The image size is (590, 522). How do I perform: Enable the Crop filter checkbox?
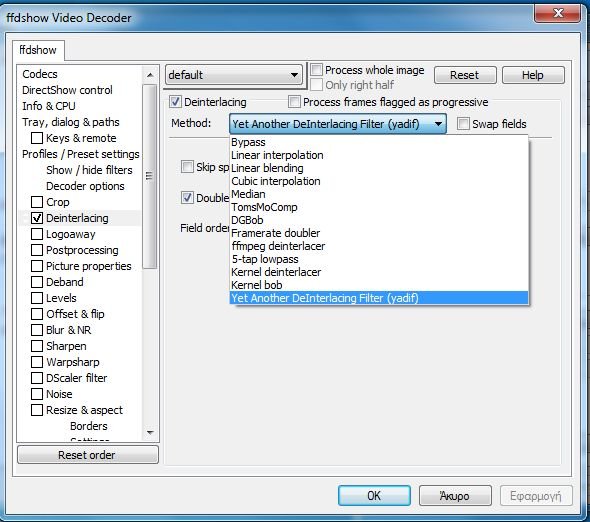coord(37,202)
